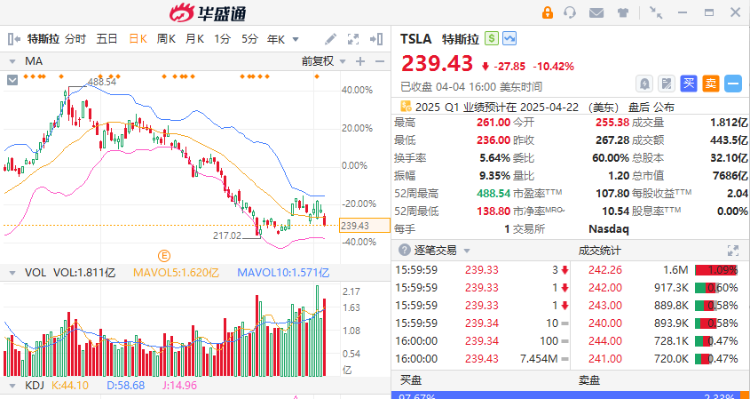Select the 分时 intraday chart tab

coord(75,39)
